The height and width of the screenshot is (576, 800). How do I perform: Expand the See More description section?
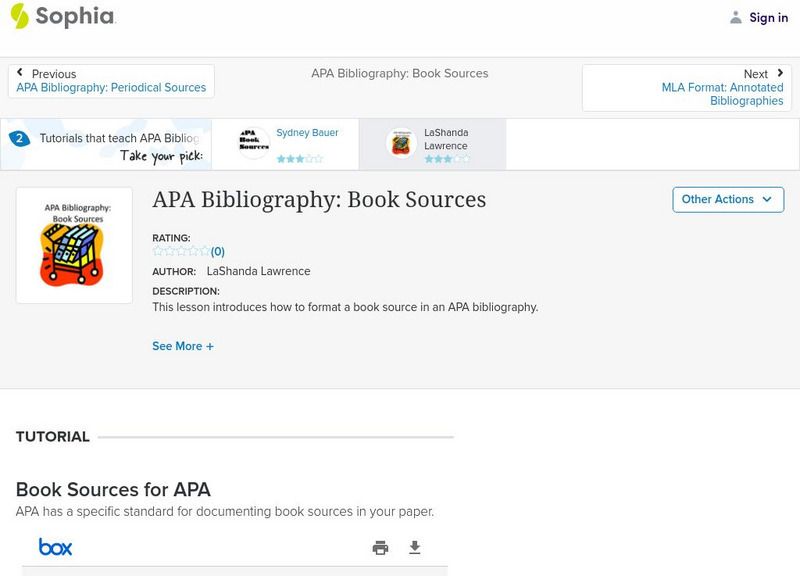point(183,346)
